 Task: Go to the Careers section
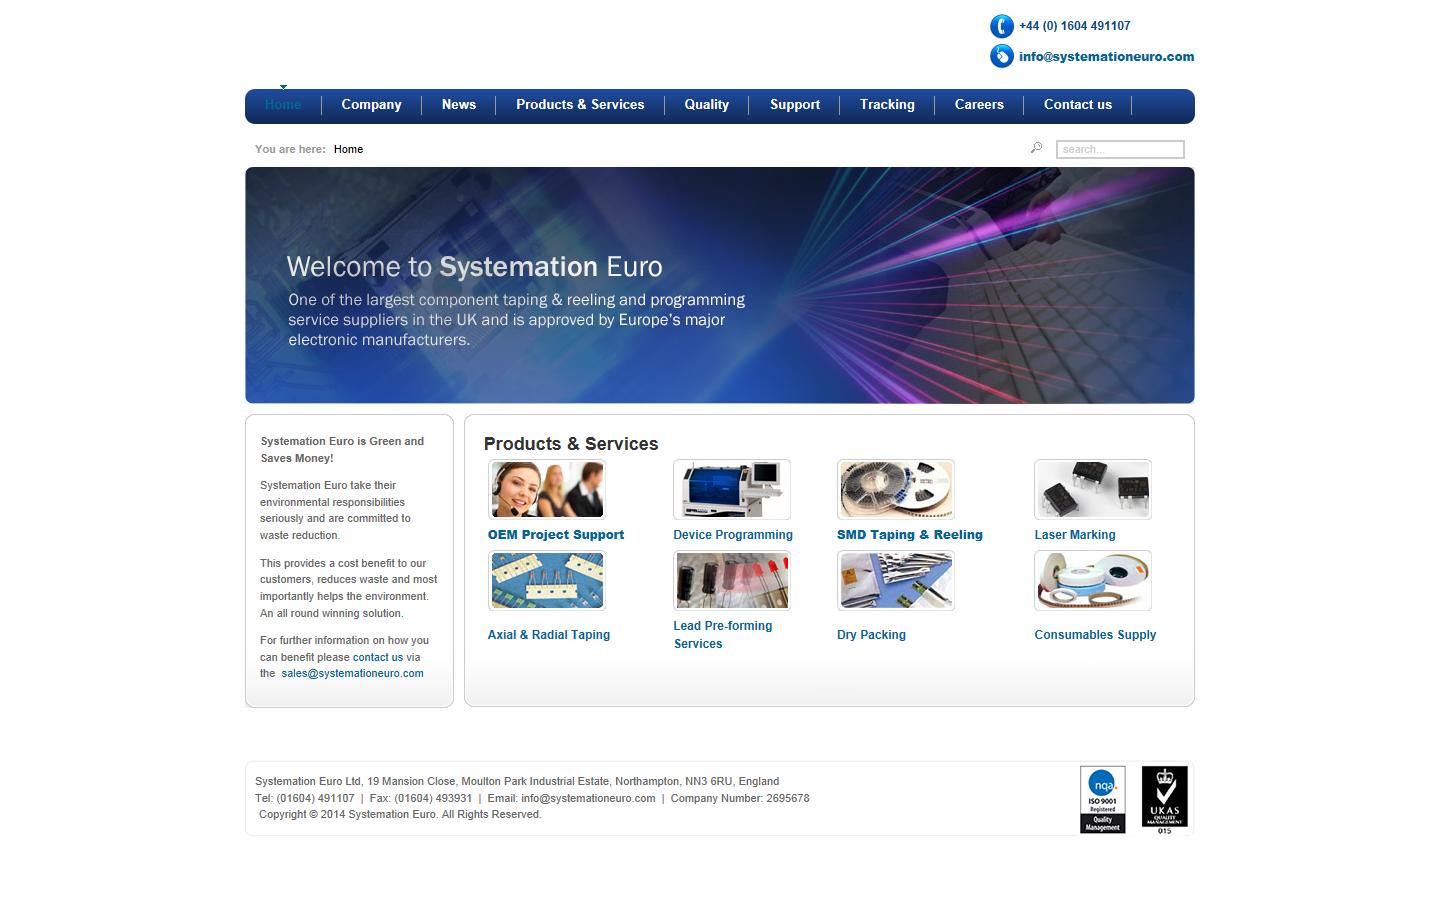pos(978,104)
